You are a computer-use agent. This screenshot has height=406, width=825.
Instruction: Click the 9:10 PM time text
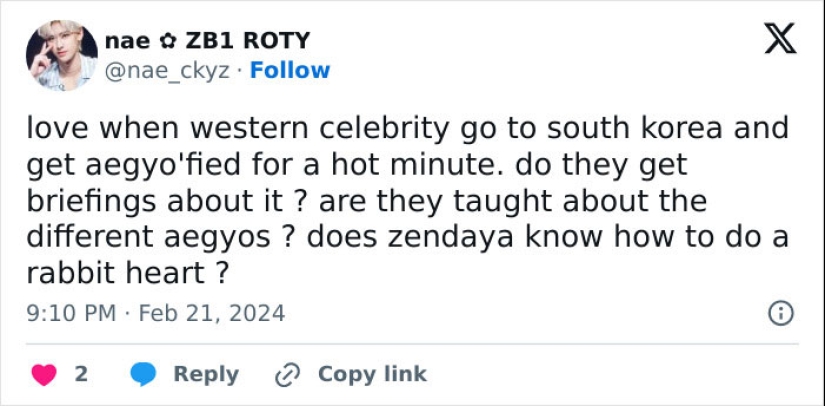(x=72, y=313)
